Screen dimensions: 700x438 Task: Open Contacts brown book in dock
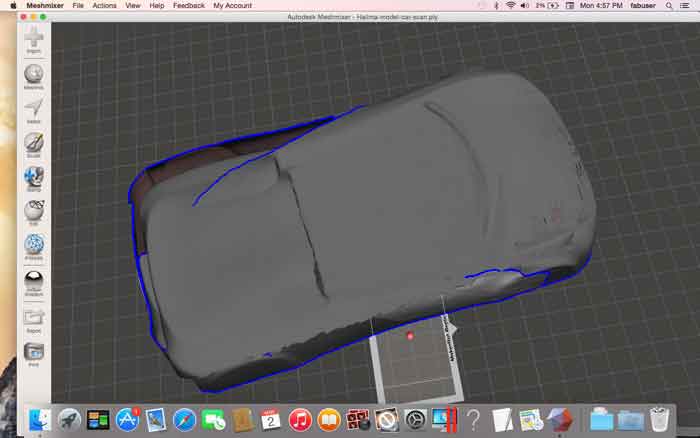pos(242,420)
